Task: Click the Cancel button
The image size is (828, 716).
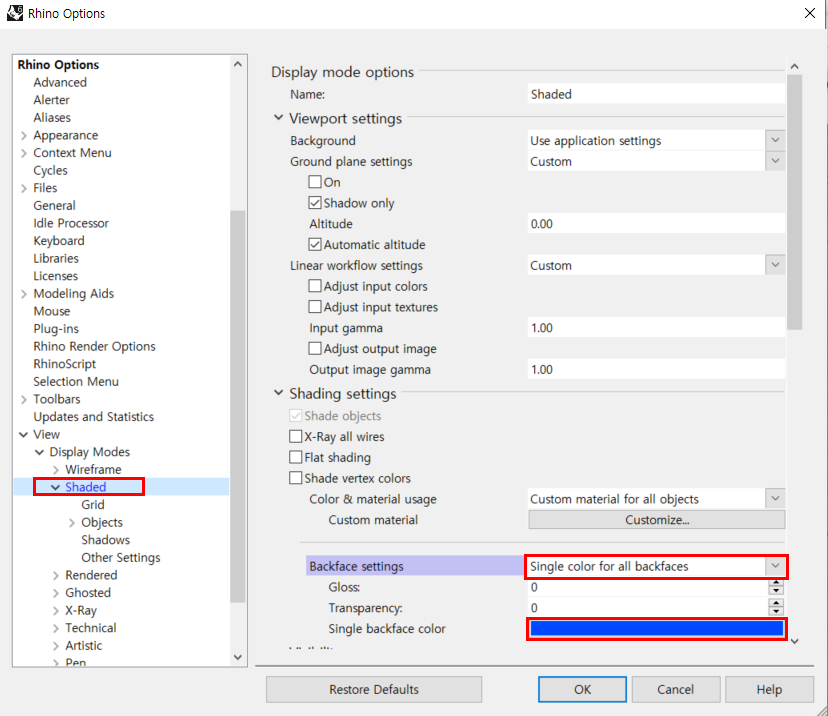Action: click(675, 689)
